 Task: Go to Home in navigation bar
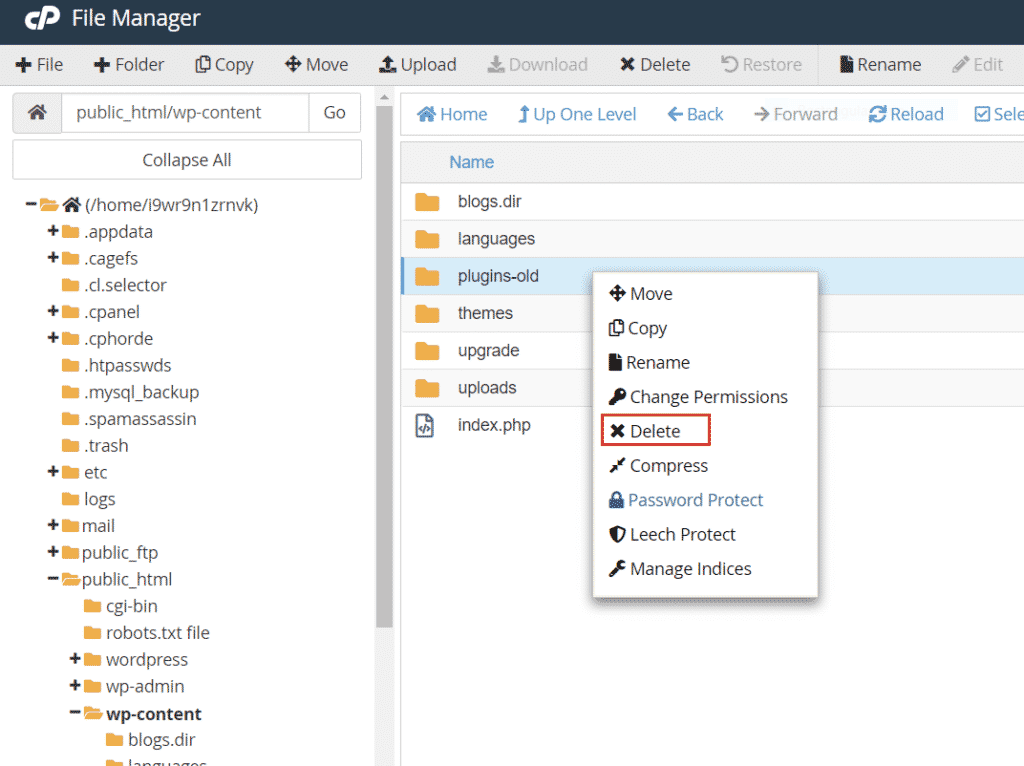452,114
